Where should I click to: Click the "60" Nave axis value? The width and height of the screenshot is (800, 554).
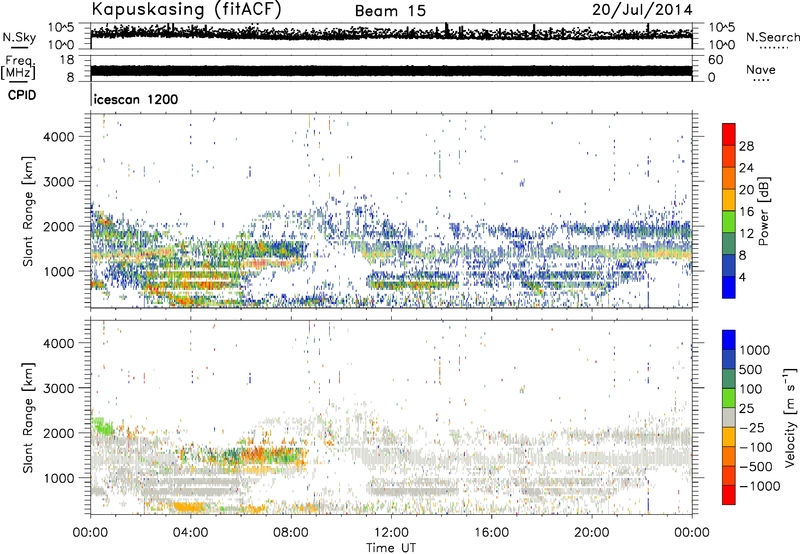tap(715, 60)
